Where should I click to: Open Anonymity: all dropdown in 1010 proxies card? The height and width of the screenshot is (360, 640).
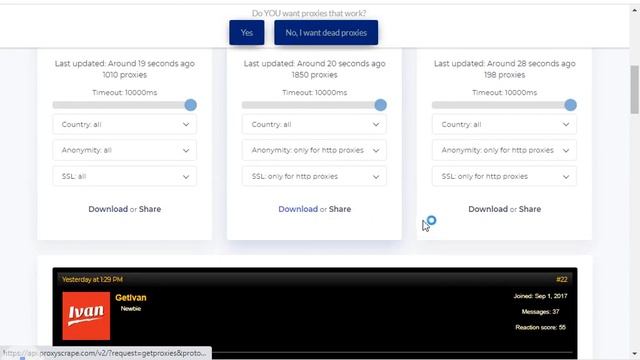(124, 150)
